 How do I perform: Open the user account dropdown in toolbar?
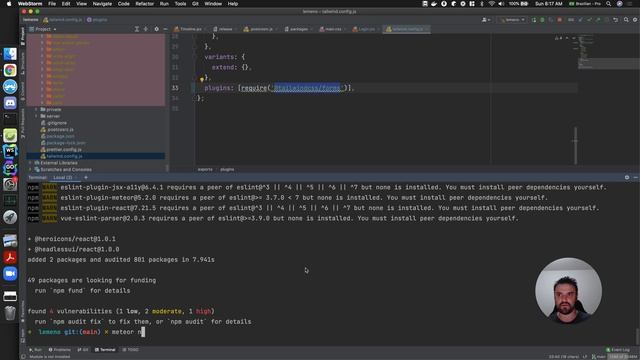486,20
